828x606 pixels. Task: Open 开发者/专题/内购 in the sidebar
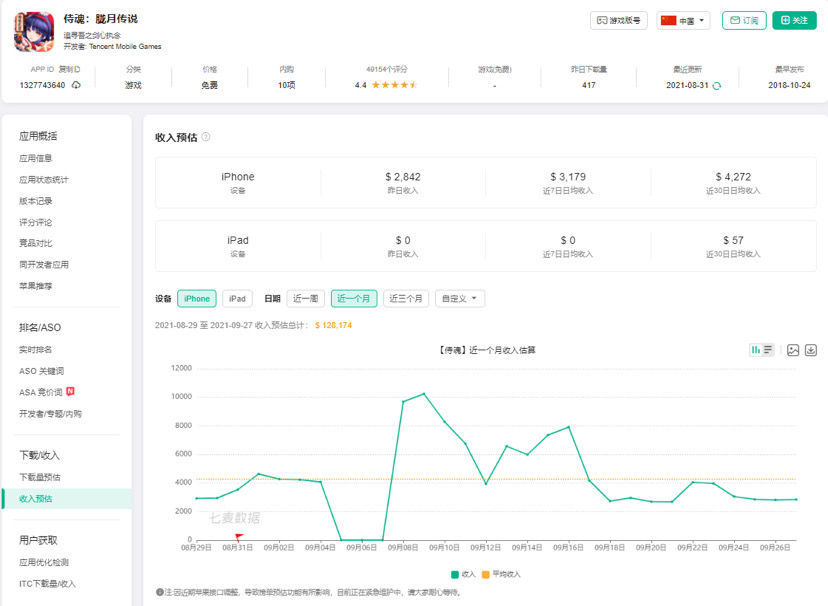coord(50,414)
